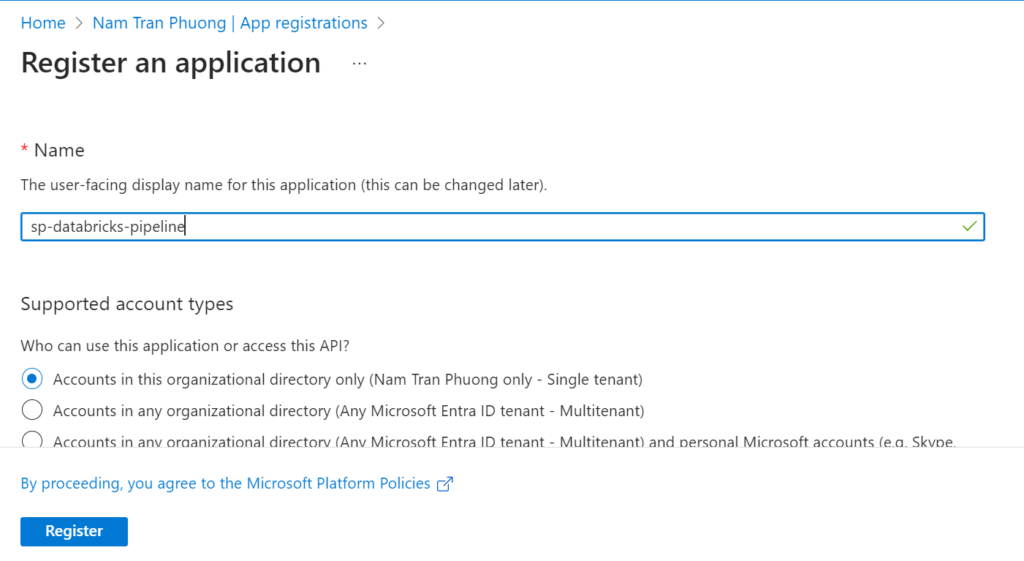Screen dimensions: 1024x561
Task: Click the breadcrumb chevron after Home
Action: click(78, 23)
